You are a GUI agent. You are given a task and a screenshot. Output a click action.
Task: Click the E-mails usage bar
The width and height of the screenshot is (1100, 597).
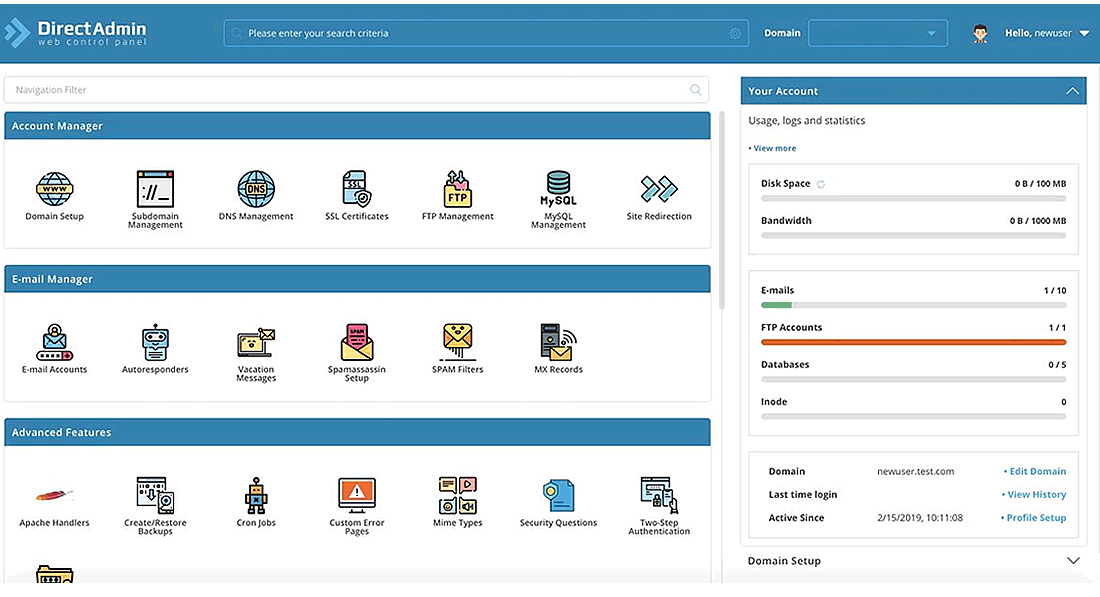coord(913,305)
